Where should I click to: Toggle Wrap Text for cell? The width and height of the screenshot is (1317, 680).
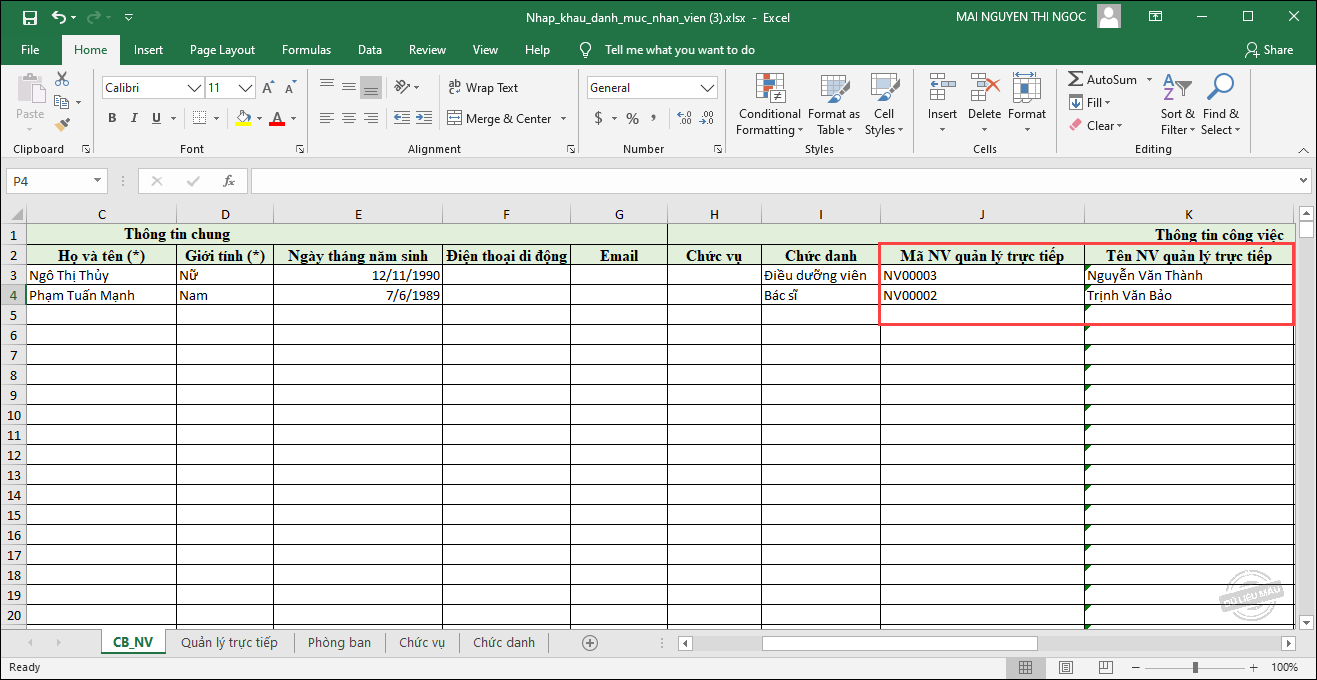point(483,88)
